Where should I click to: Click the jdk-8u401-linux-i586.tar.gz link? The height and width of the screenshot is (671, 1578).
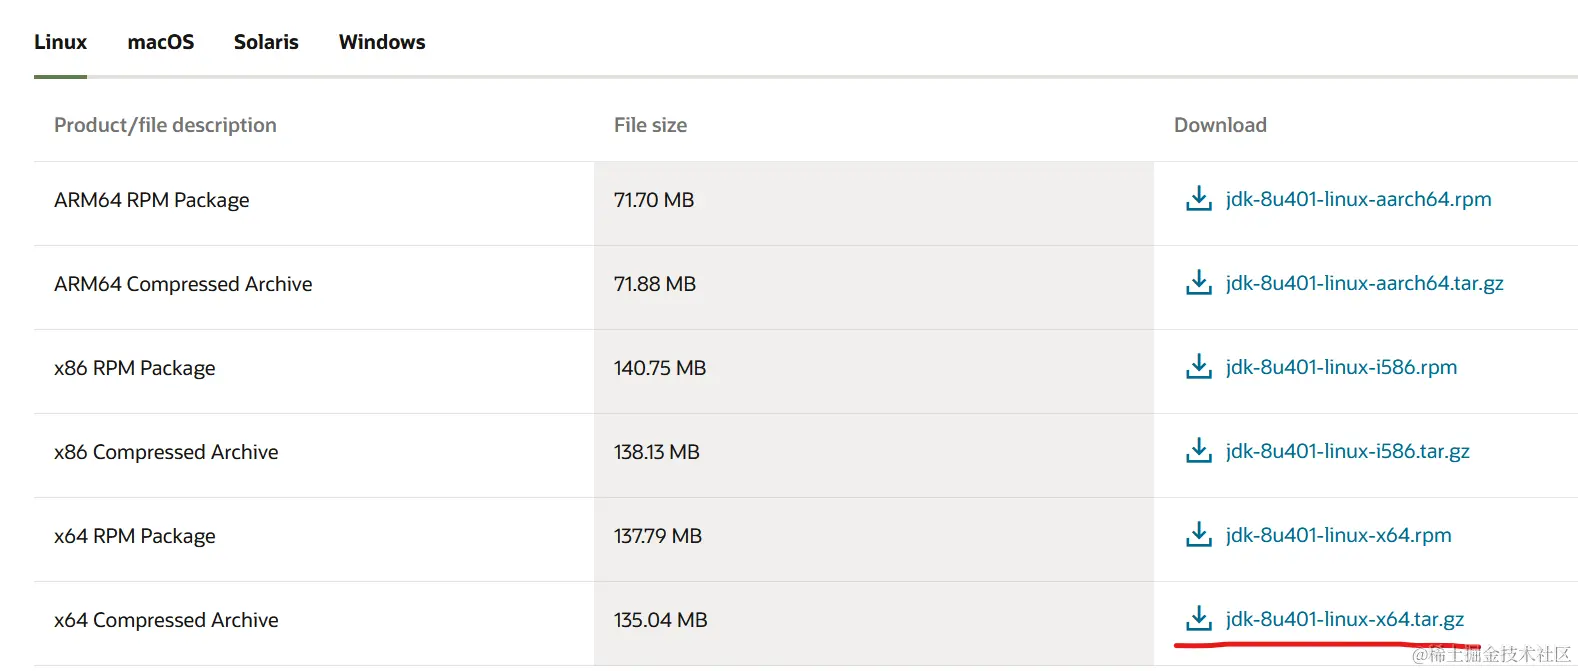click(x=1347, y=451)
